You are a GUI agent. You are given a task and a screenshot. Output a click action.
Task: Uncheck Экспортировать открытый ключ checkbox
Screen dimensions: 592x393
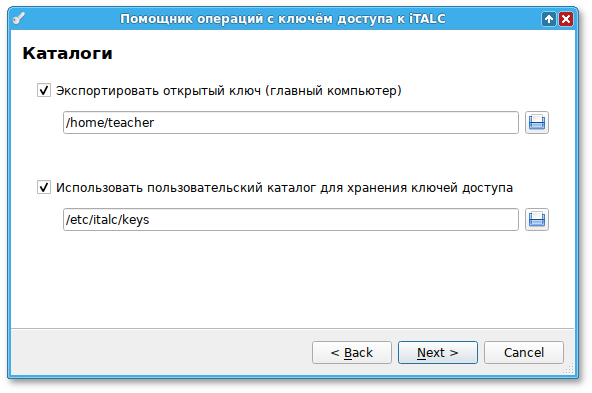coord(44,90)
